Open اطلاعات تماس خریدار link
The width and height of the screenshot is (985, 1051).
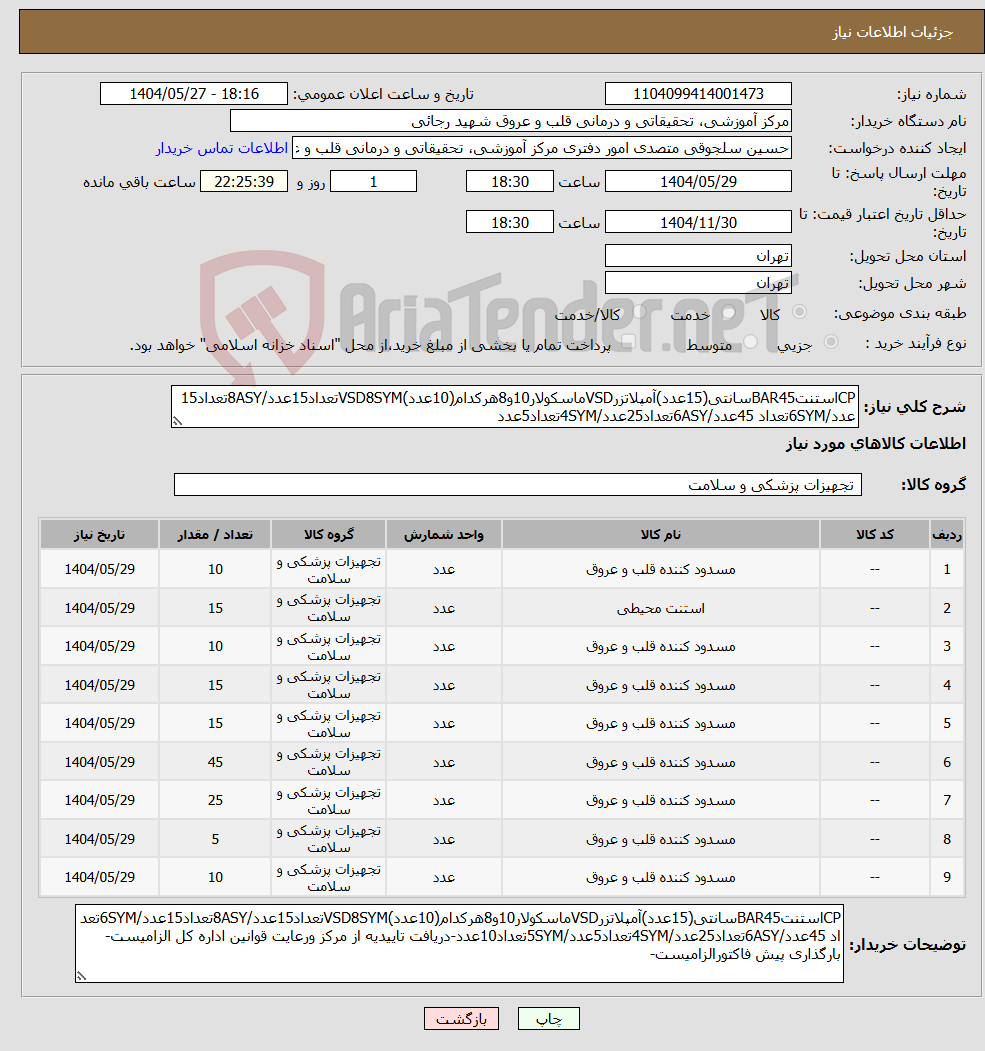point(222,148)
